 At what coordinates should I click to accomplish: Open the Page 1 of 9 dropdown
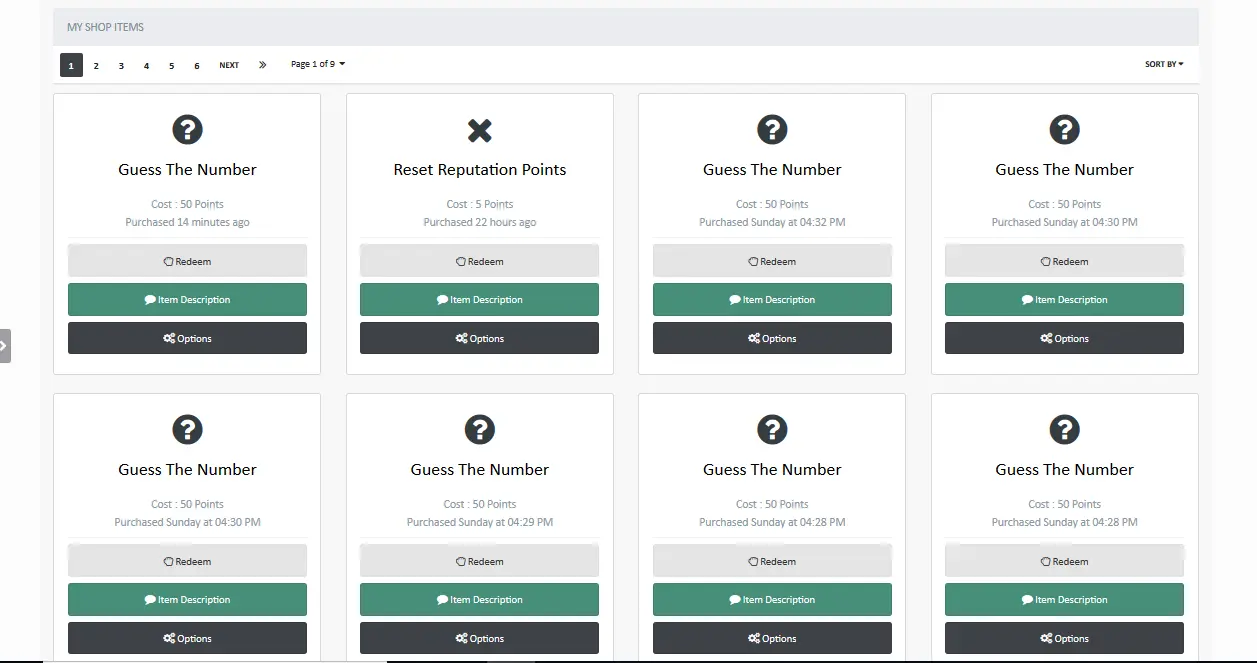pos(317,64)
